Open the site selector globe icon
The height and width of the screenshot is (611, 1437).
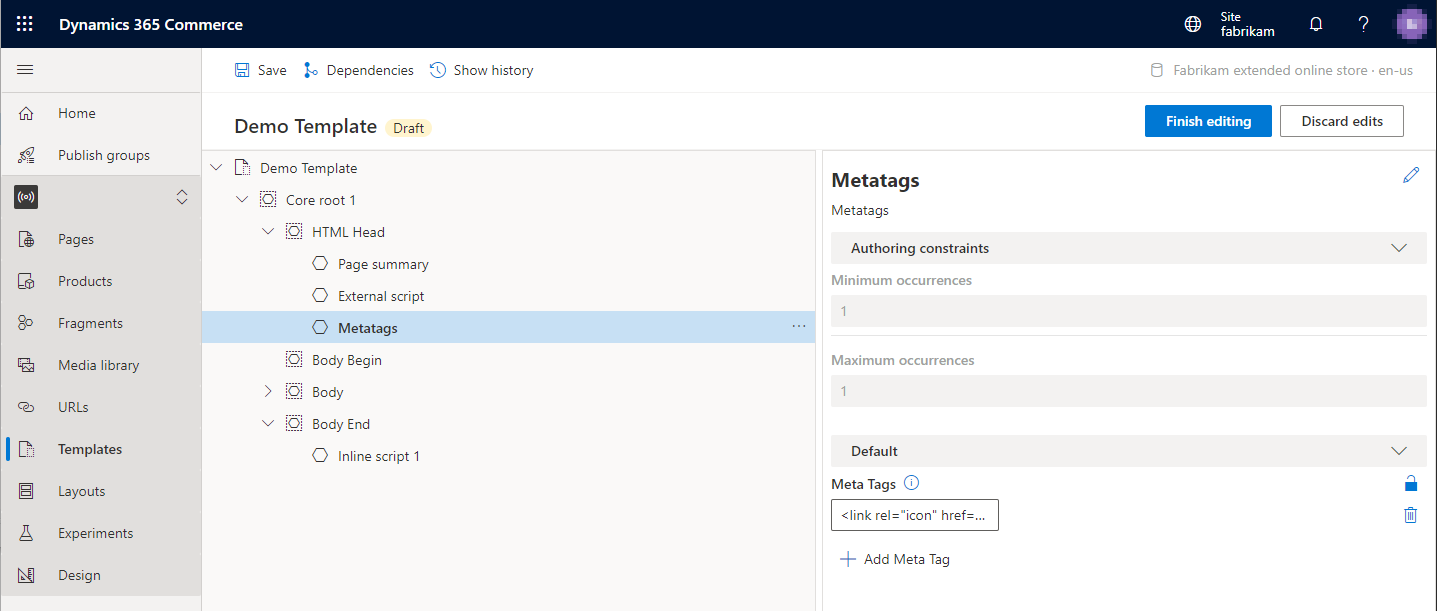point(1192,23)
